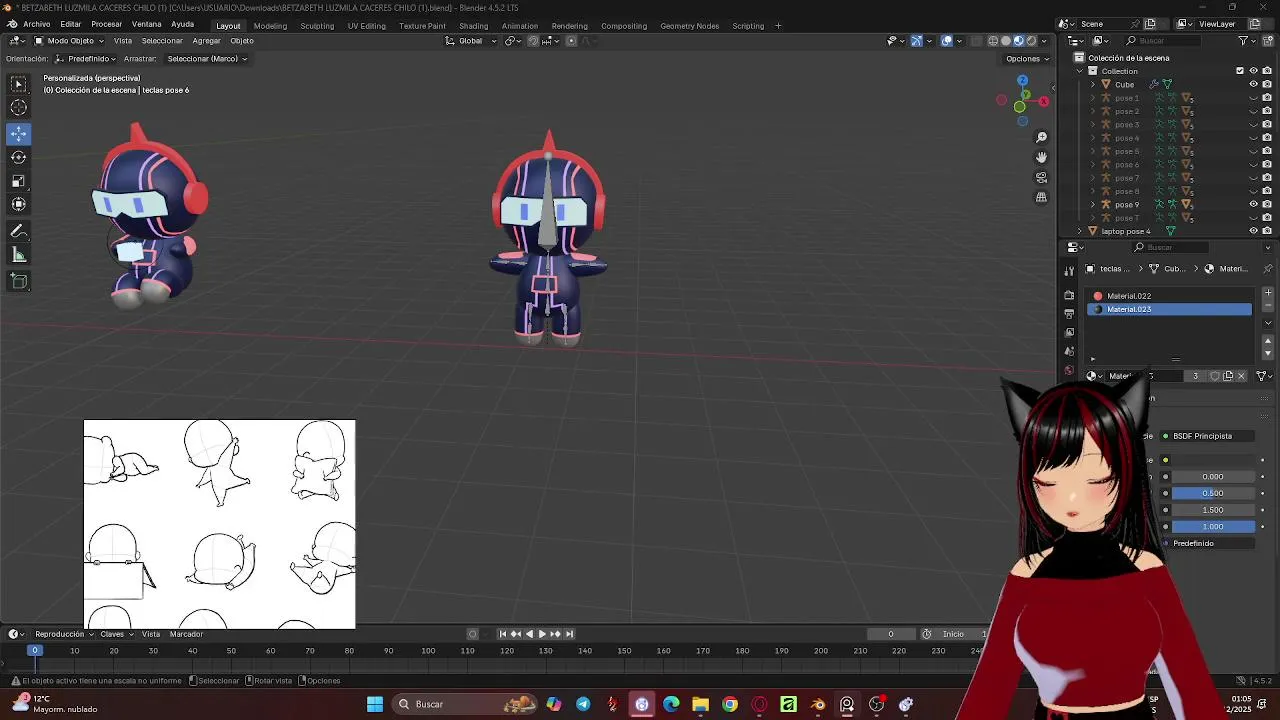Open the Marcador timeline menu
The height and width of the screenshot is (720, 1280).
tap(186, 634)
